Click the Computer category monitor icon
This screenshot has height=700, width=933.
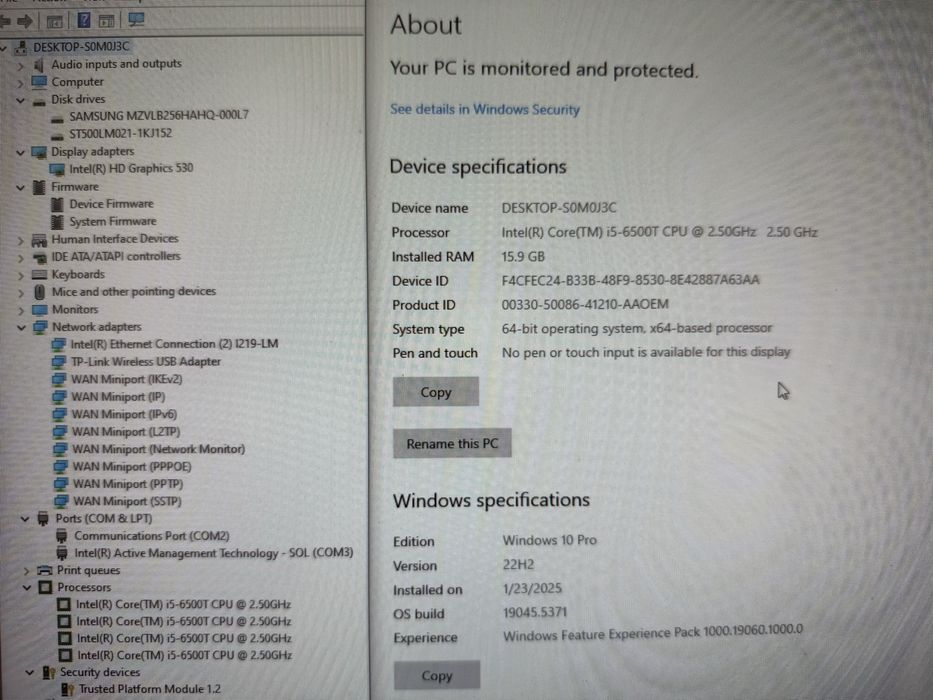[39, 82]
